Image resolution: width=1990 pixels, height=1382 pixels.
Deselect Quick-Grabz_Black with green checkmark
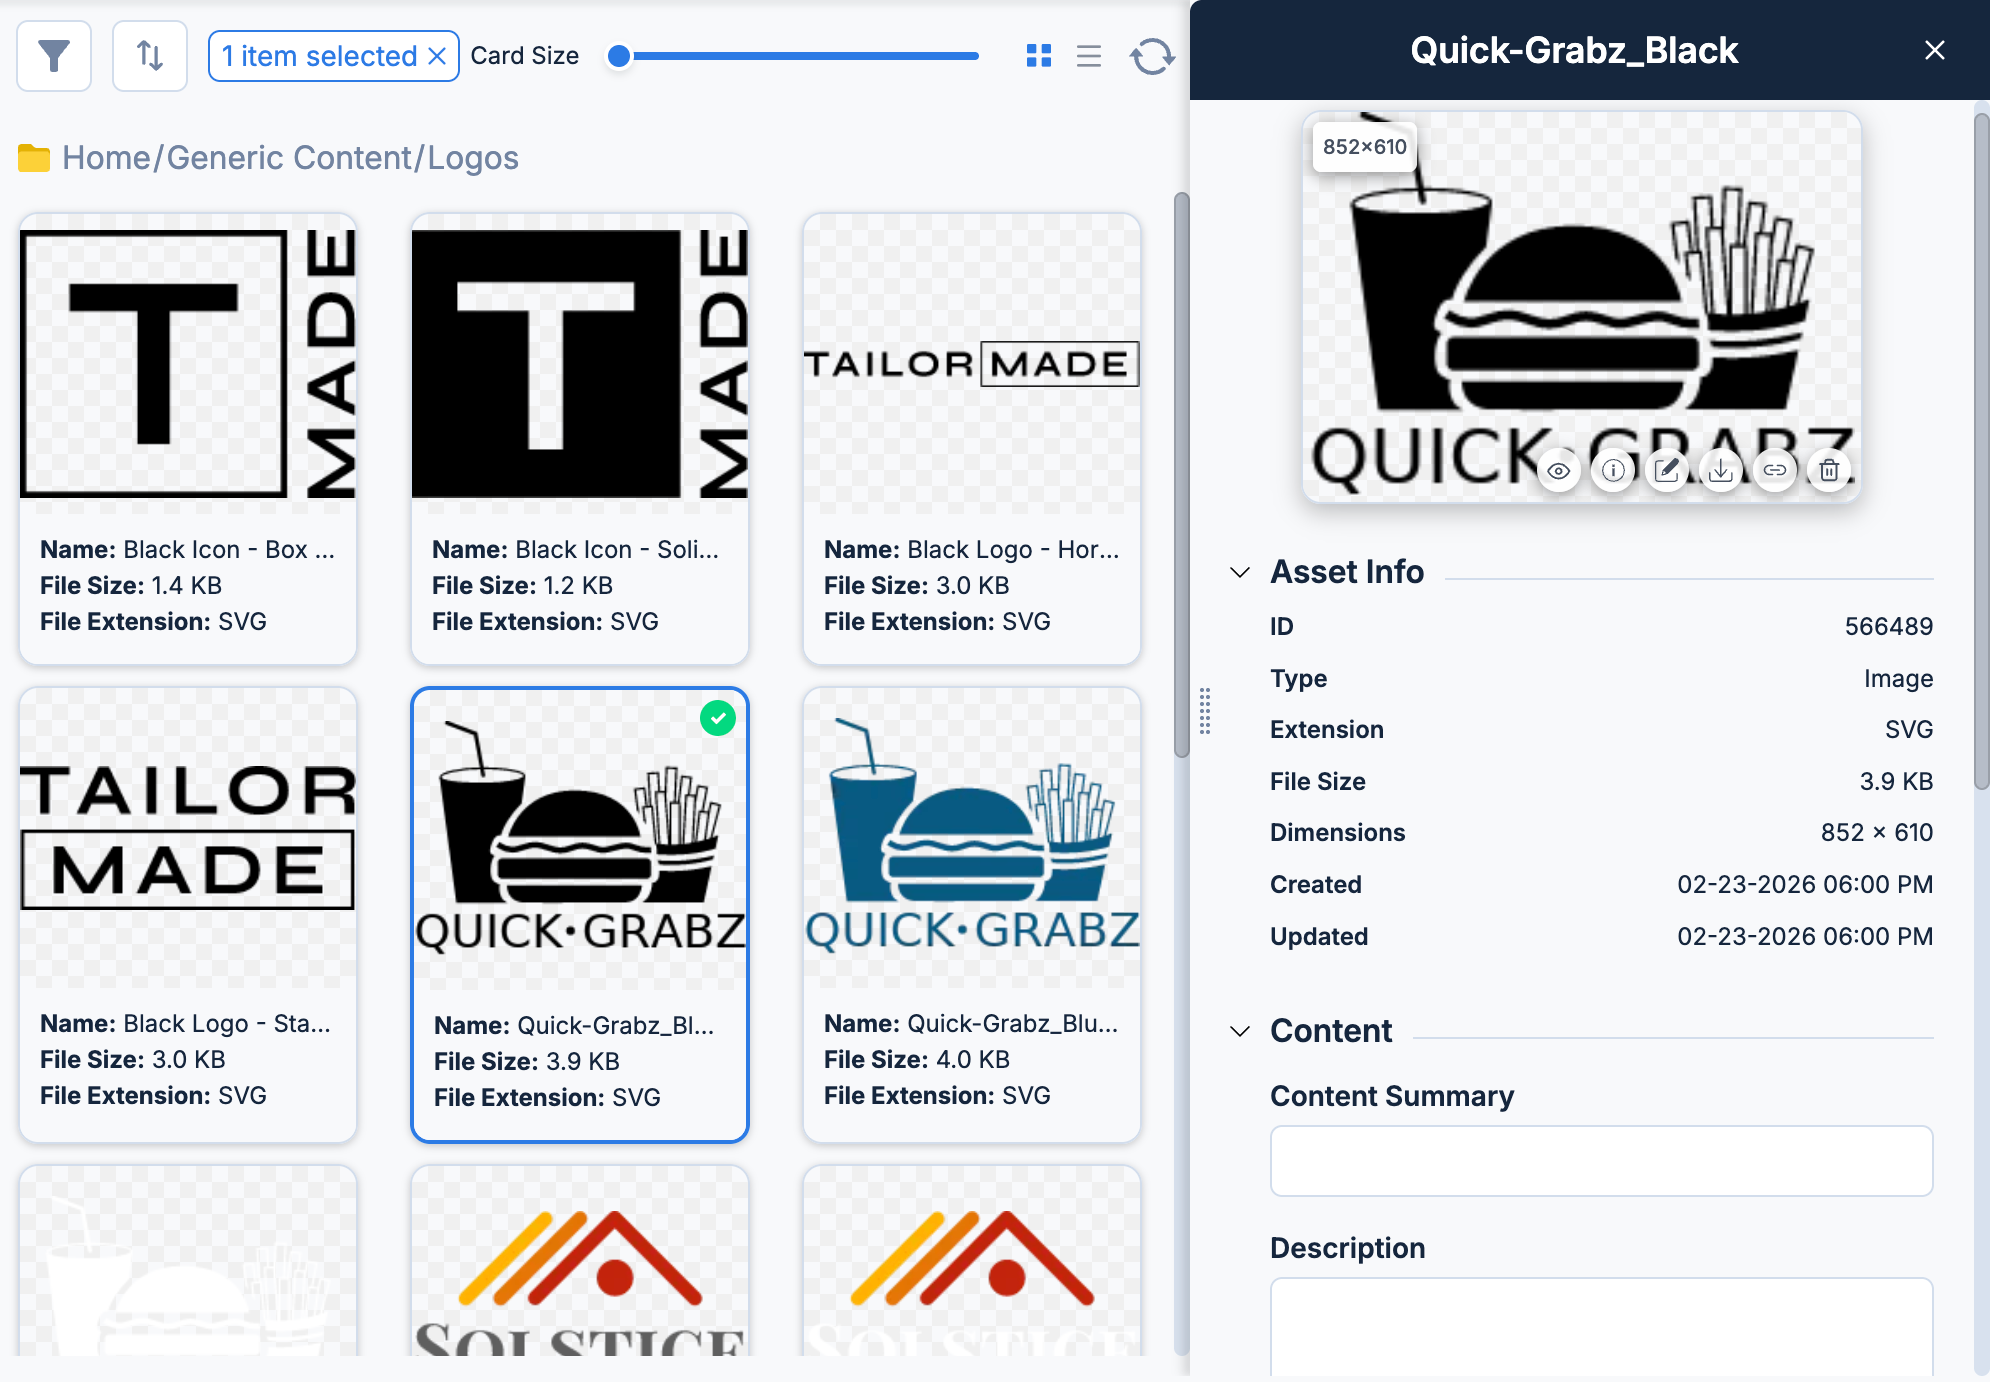[718, 718]
